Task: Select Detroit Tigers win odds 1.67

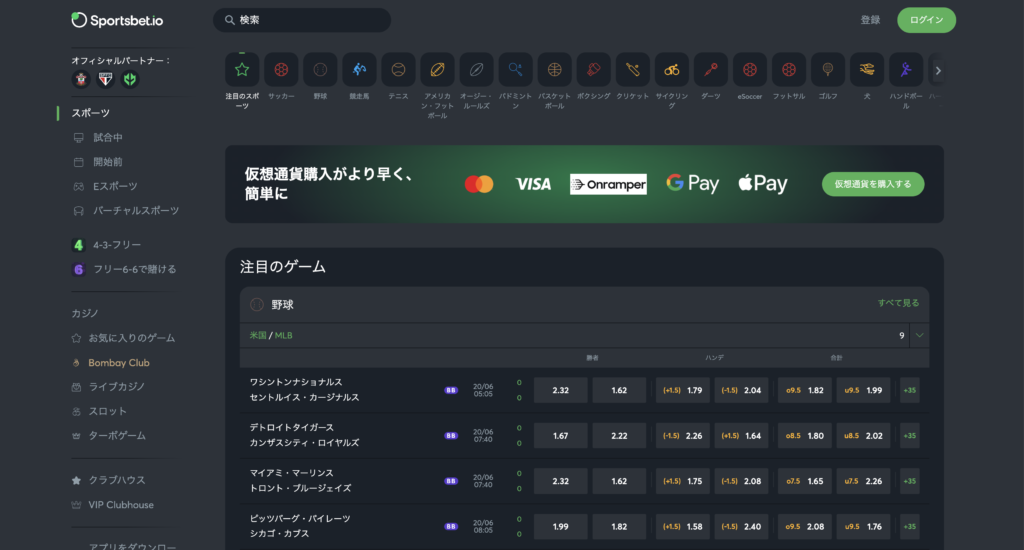Action: [x=560, y=436]
